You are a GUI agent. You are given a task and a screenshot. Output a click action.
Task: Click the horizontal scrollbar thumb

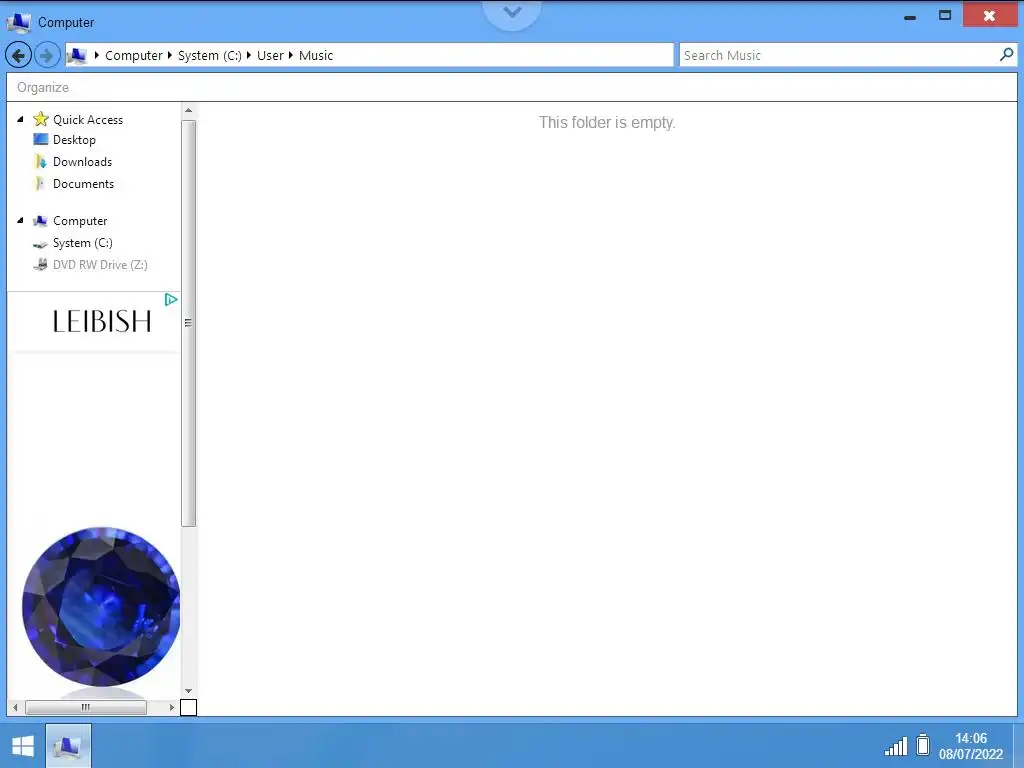(86, 707)
